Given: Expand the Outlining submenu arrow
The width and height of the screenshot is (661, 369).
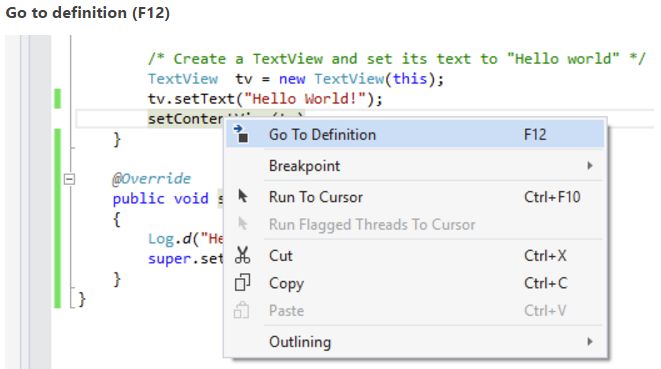Looking at the screenshot, I should pyautogui.click(x=590, y=342).
